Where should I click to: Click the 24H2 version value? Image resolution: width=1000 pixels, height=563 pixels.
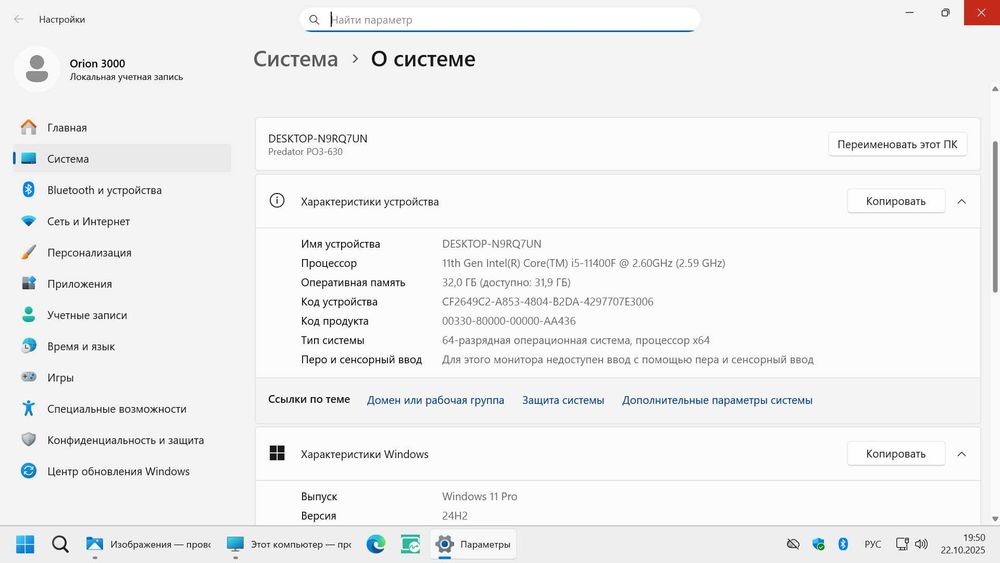[x=455, y=515]
